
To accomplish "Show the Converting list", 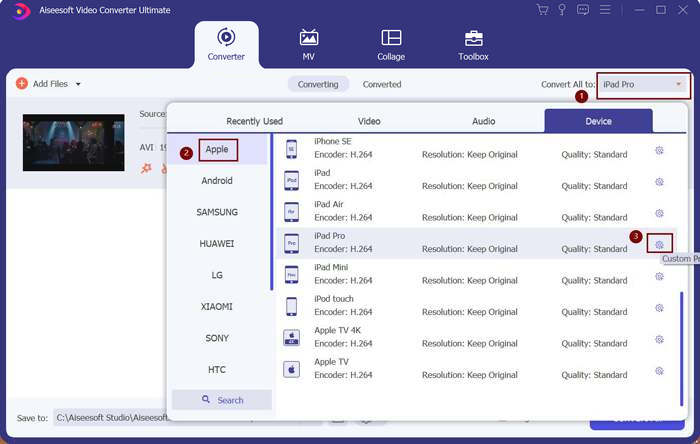I will pyautogui.click(x=318, y=84).
